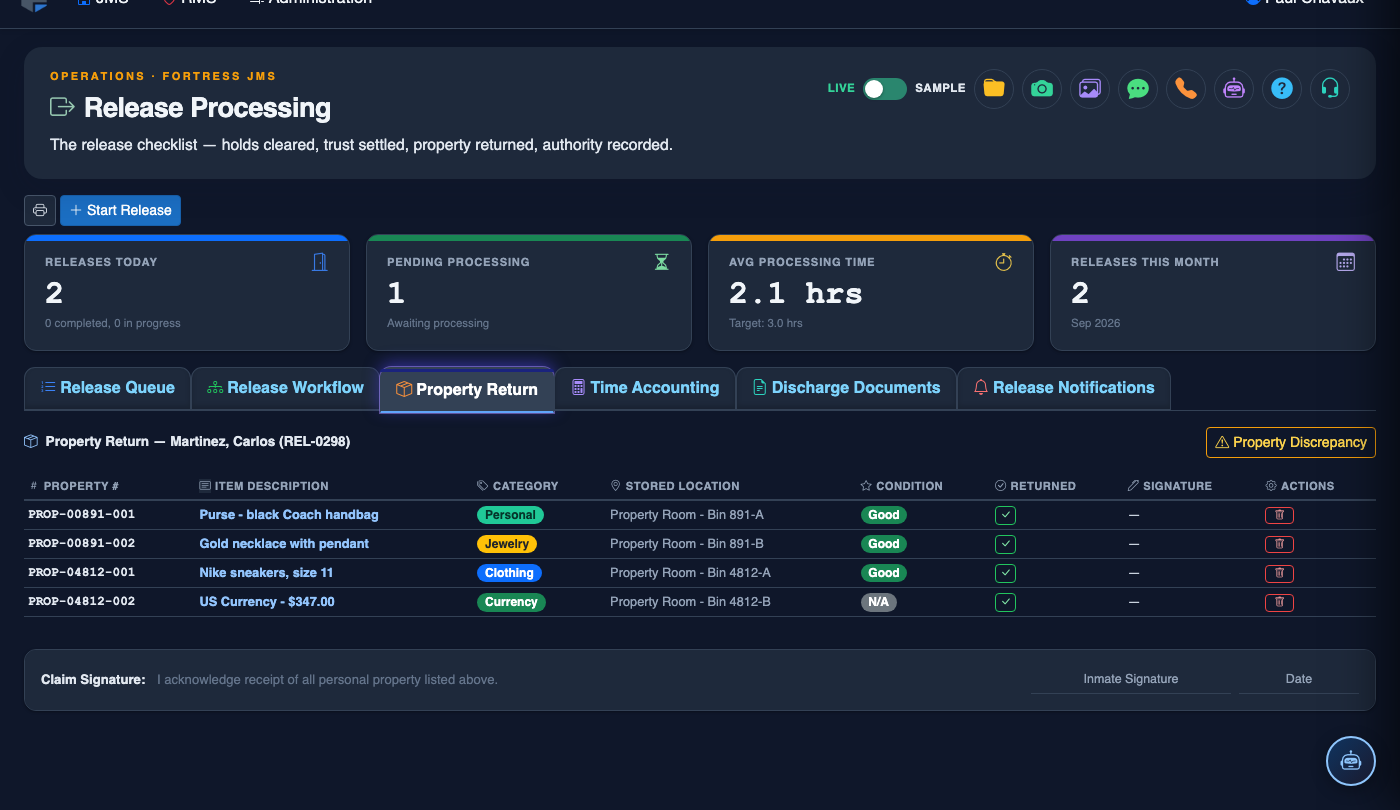Viewport: 1400px width, 810px height.
Task: Click the Property Discrepancy button
Action: (x=1290, y=442)
